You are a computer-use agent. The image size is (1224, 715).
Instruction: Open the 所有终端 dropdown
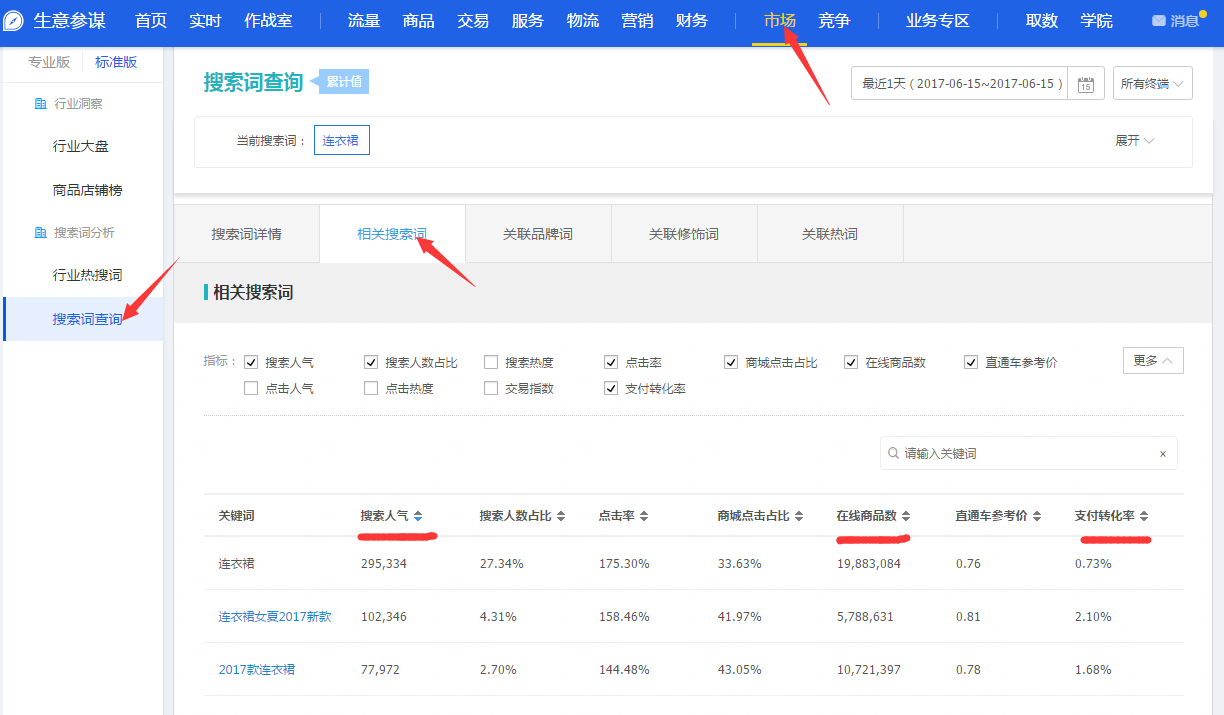click(1152, 84)
